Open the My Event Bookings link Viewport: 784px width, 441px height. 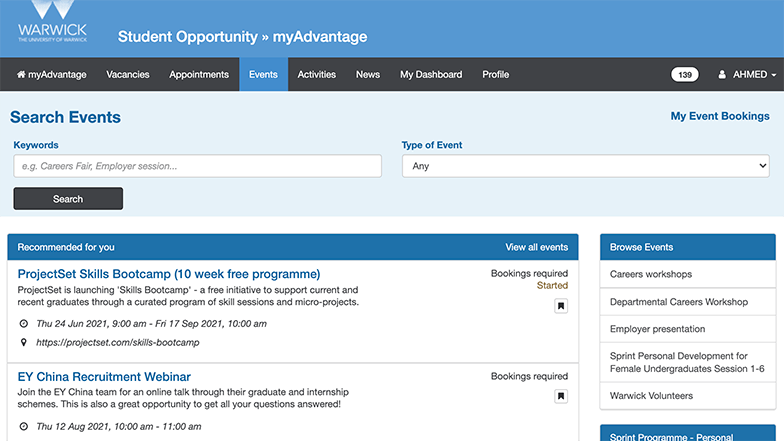pyautogui.click(x=719, y=116)
